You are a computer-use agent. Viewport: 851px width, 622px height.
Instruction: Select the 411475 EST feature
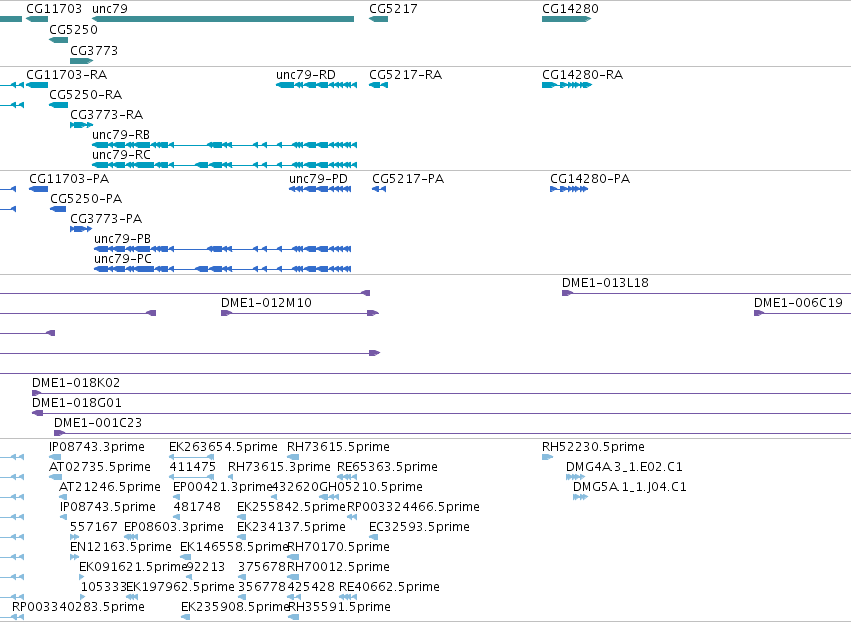pyautogui.click(x=191, y=477)
